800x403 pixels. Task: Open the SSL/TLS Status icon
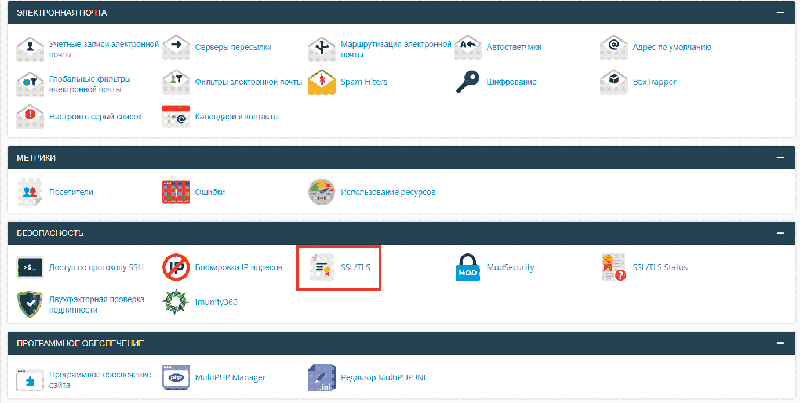click(614, 268)
